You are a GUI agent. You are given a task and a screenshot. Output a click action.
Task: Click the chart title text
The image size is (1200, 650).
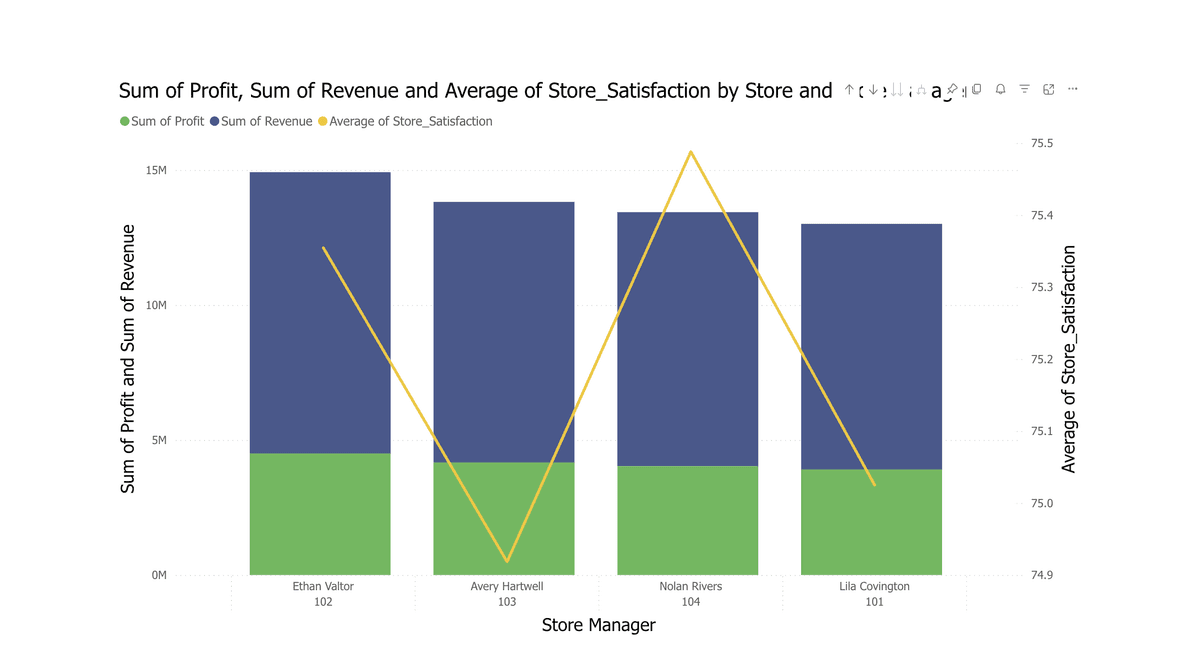(x=470, y=90)
